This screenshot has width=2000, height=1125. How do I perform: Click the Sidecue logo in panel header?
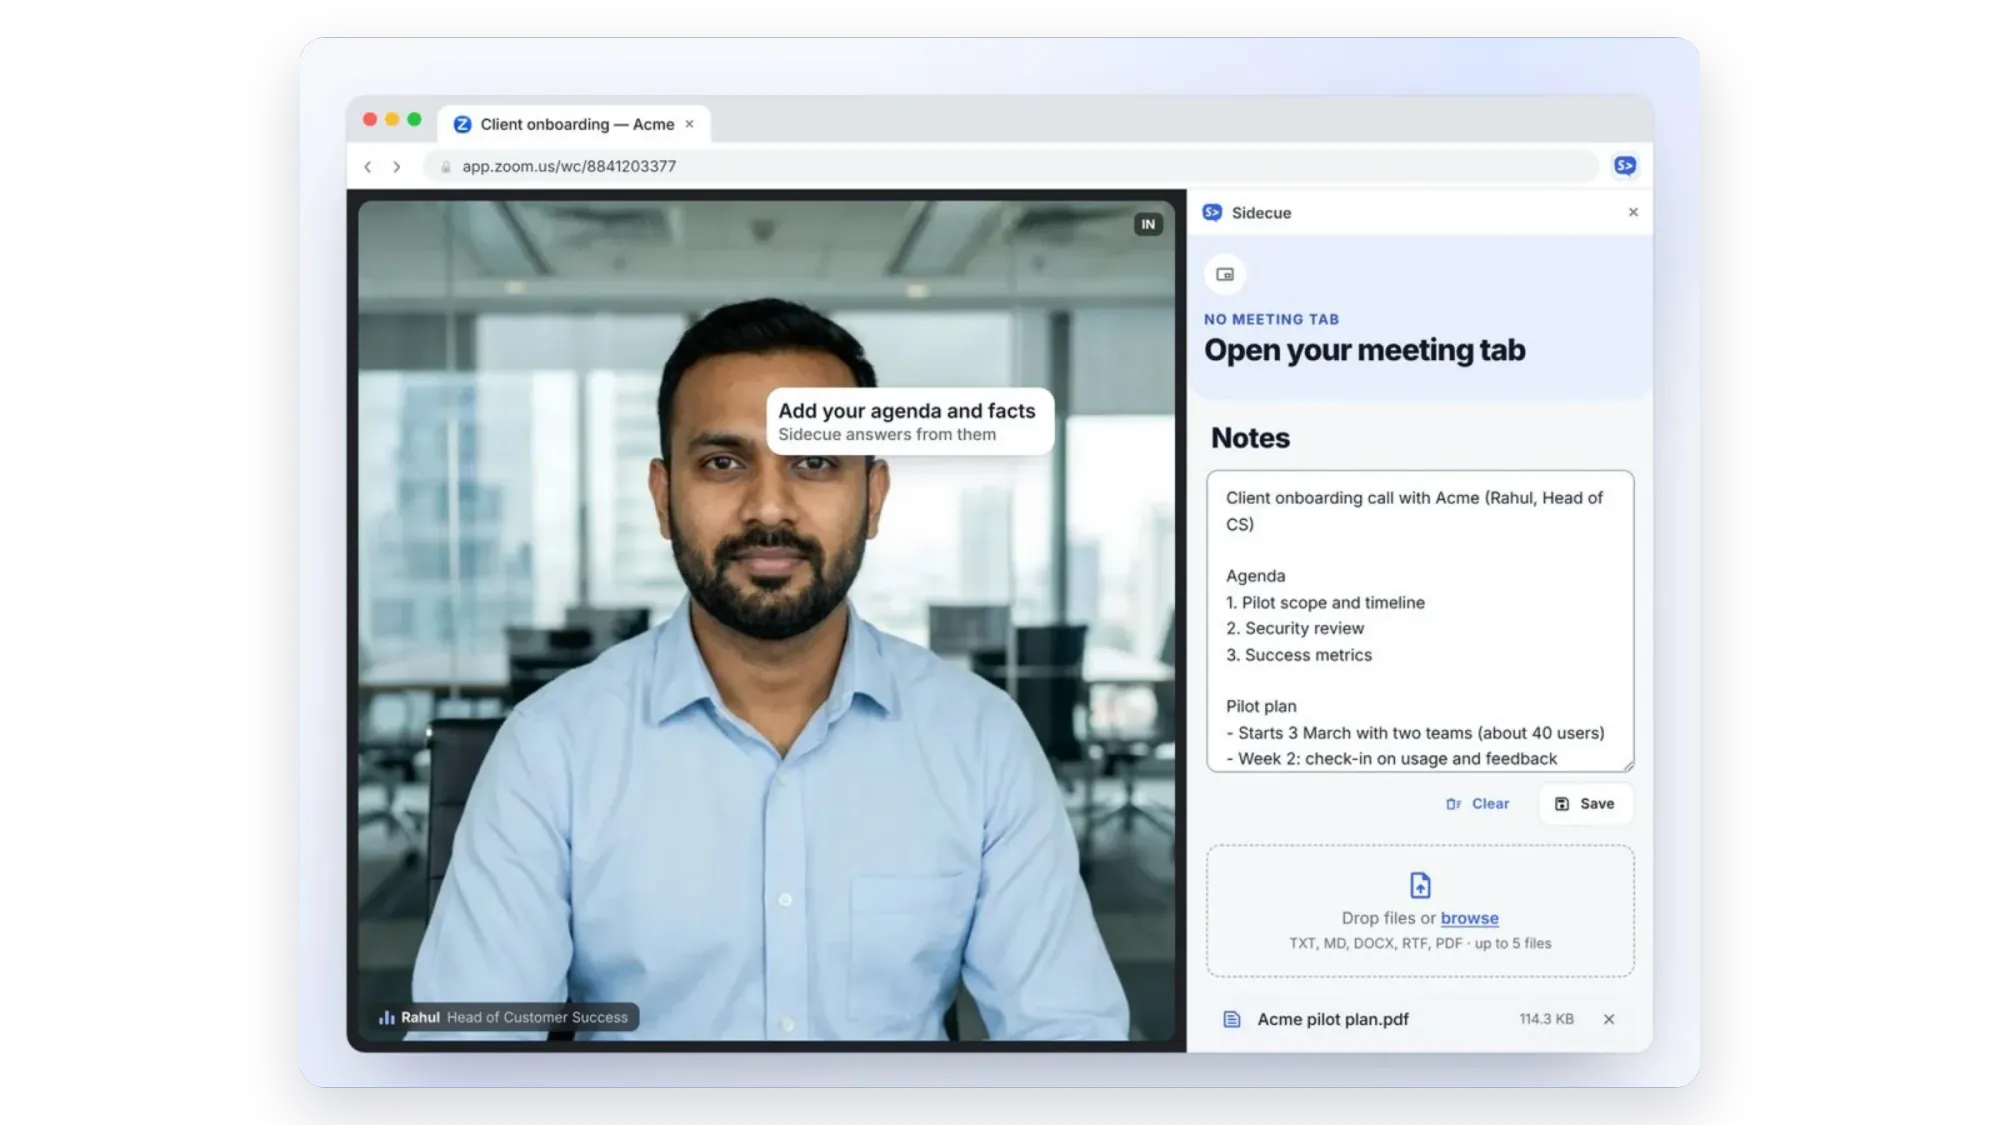(x=1212, y=212)
